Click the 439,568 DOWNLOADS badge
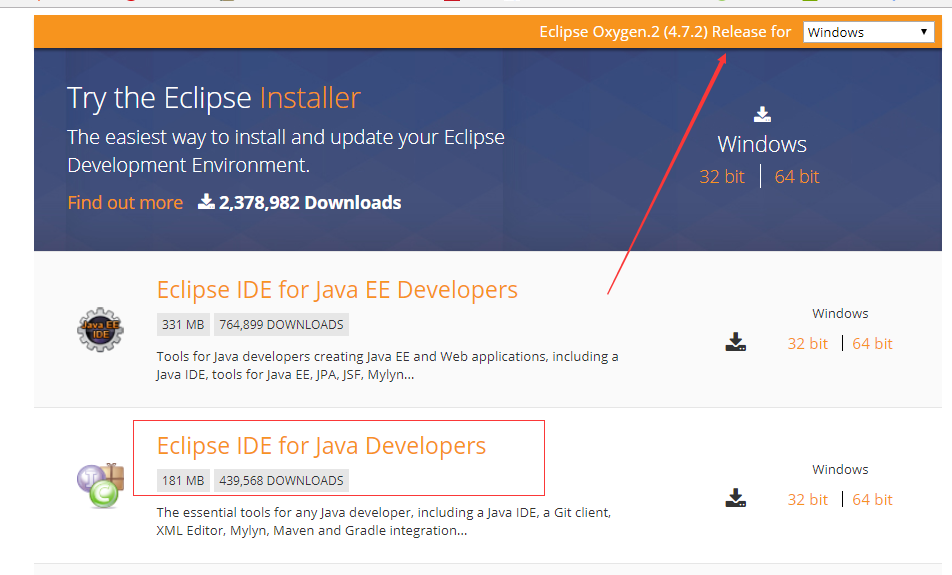952x575 pixels. (x=281, y=481)
